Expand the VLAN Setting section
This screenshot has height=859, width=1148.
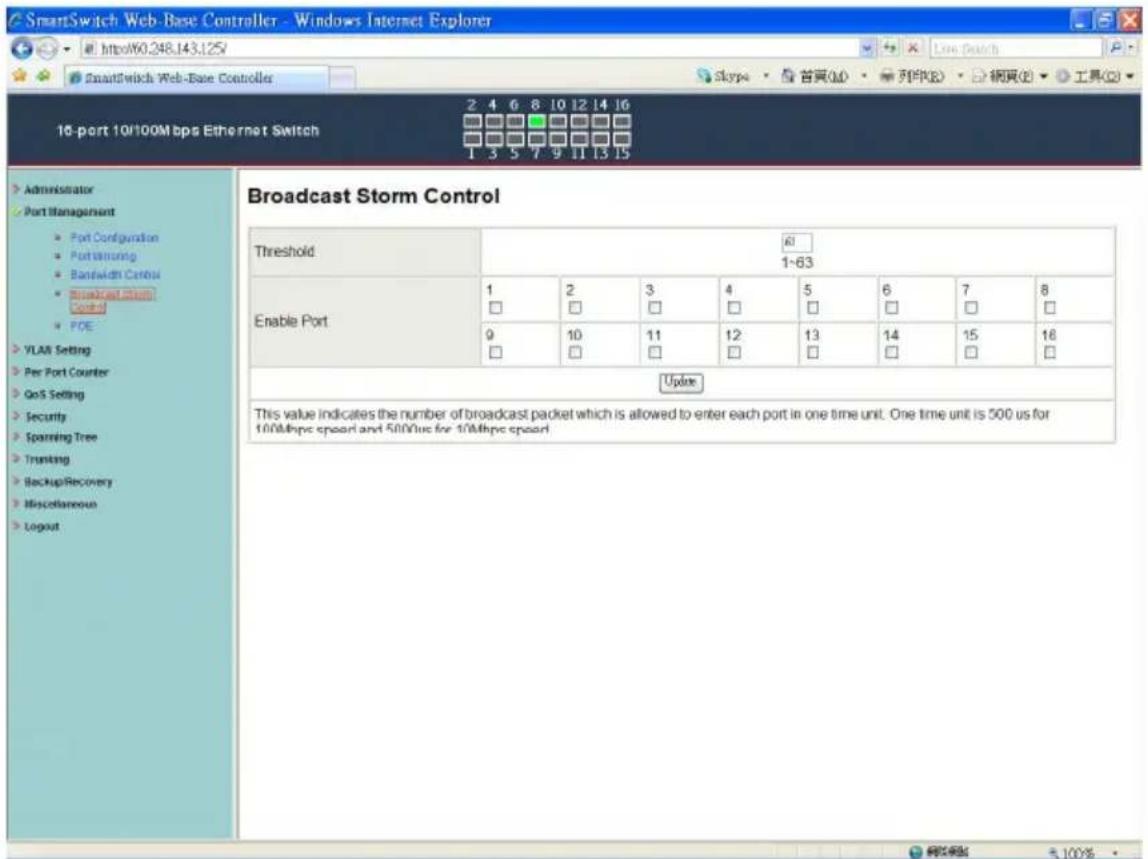click(57, 349)
